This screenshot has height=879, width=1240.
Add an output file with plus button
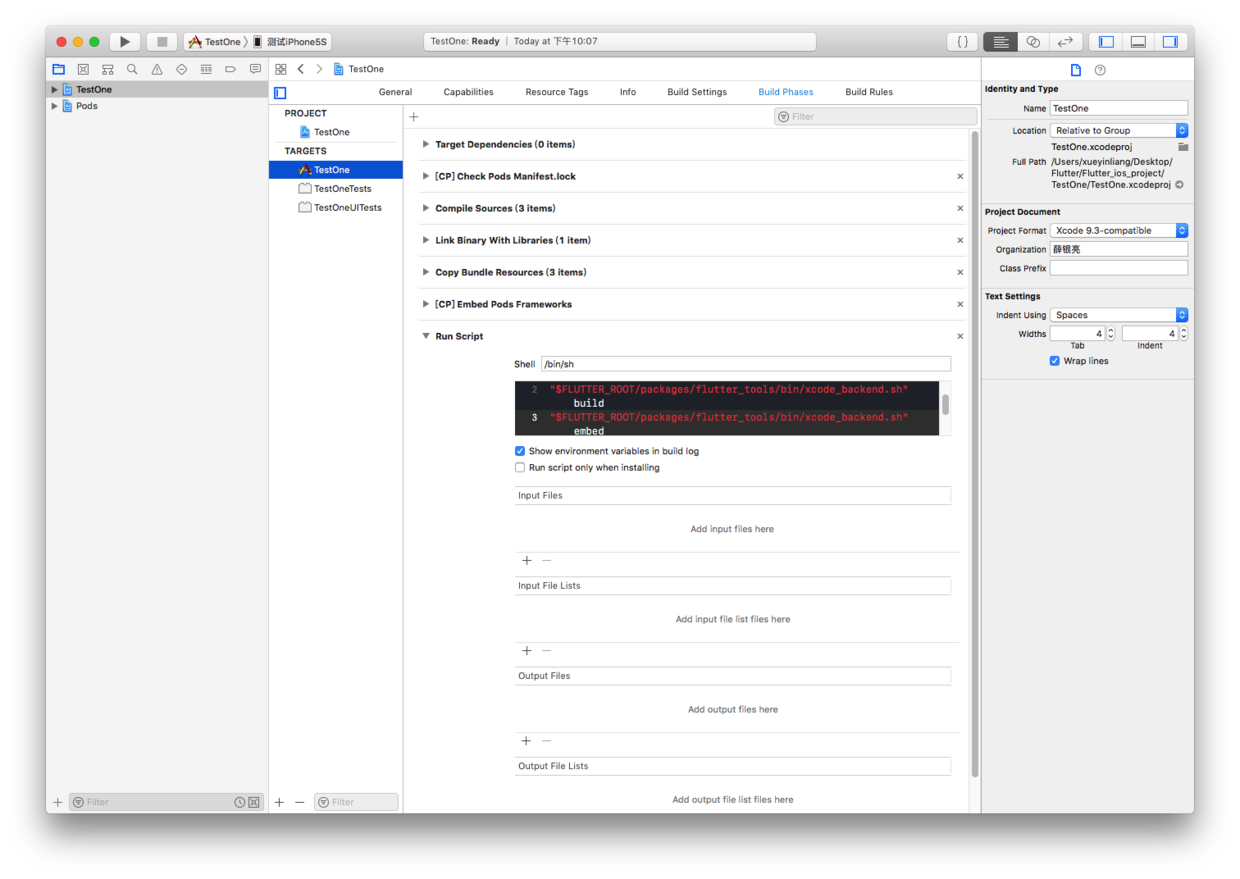(x=527, y=741)
